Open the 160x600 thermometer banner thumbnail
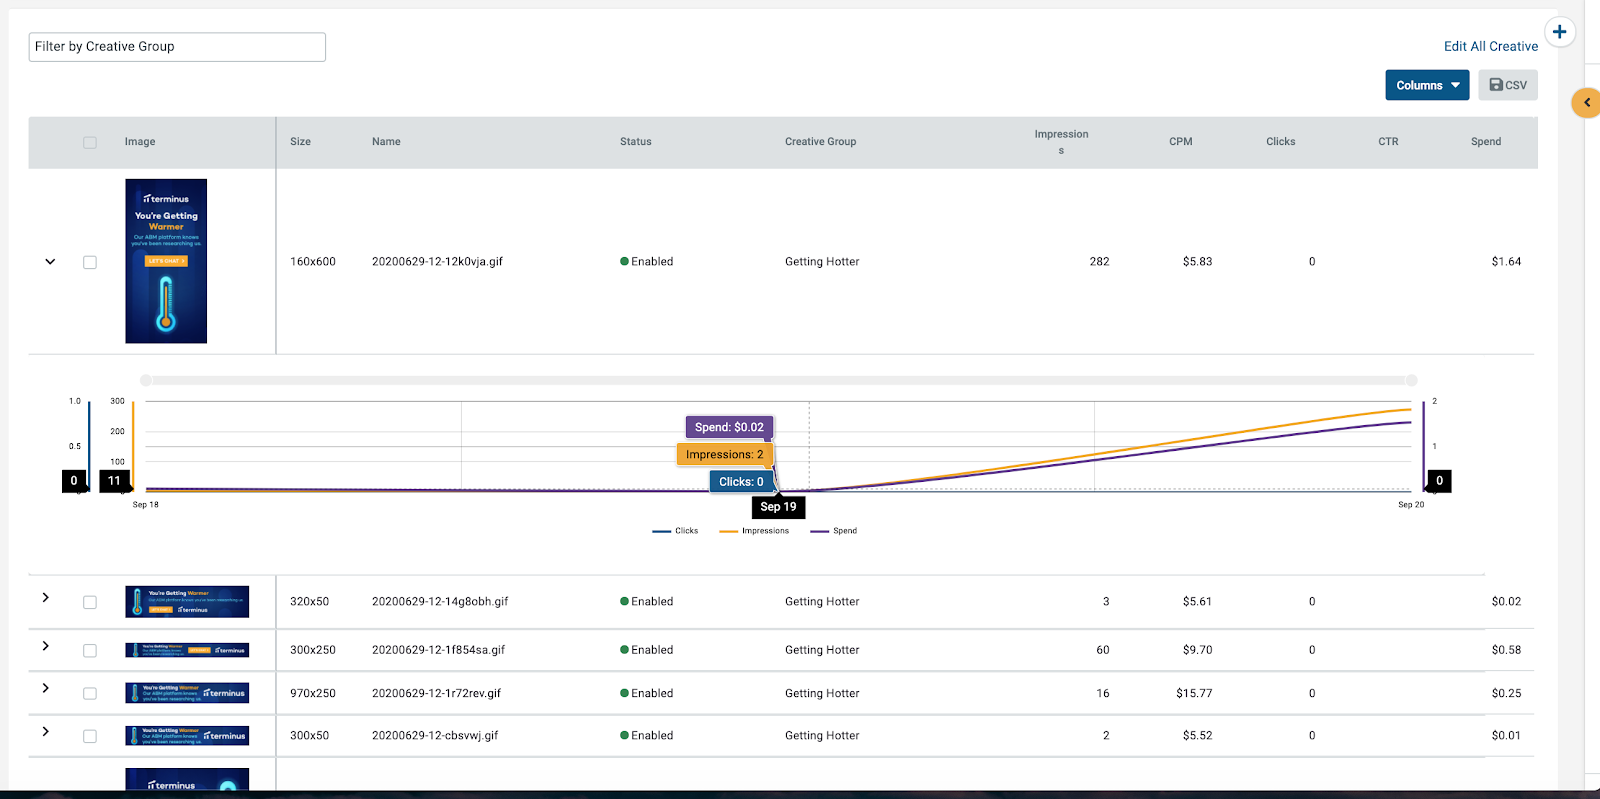The width and height of the screenshot is (1600, 799). pyautogui.click(x=166, y=261)
